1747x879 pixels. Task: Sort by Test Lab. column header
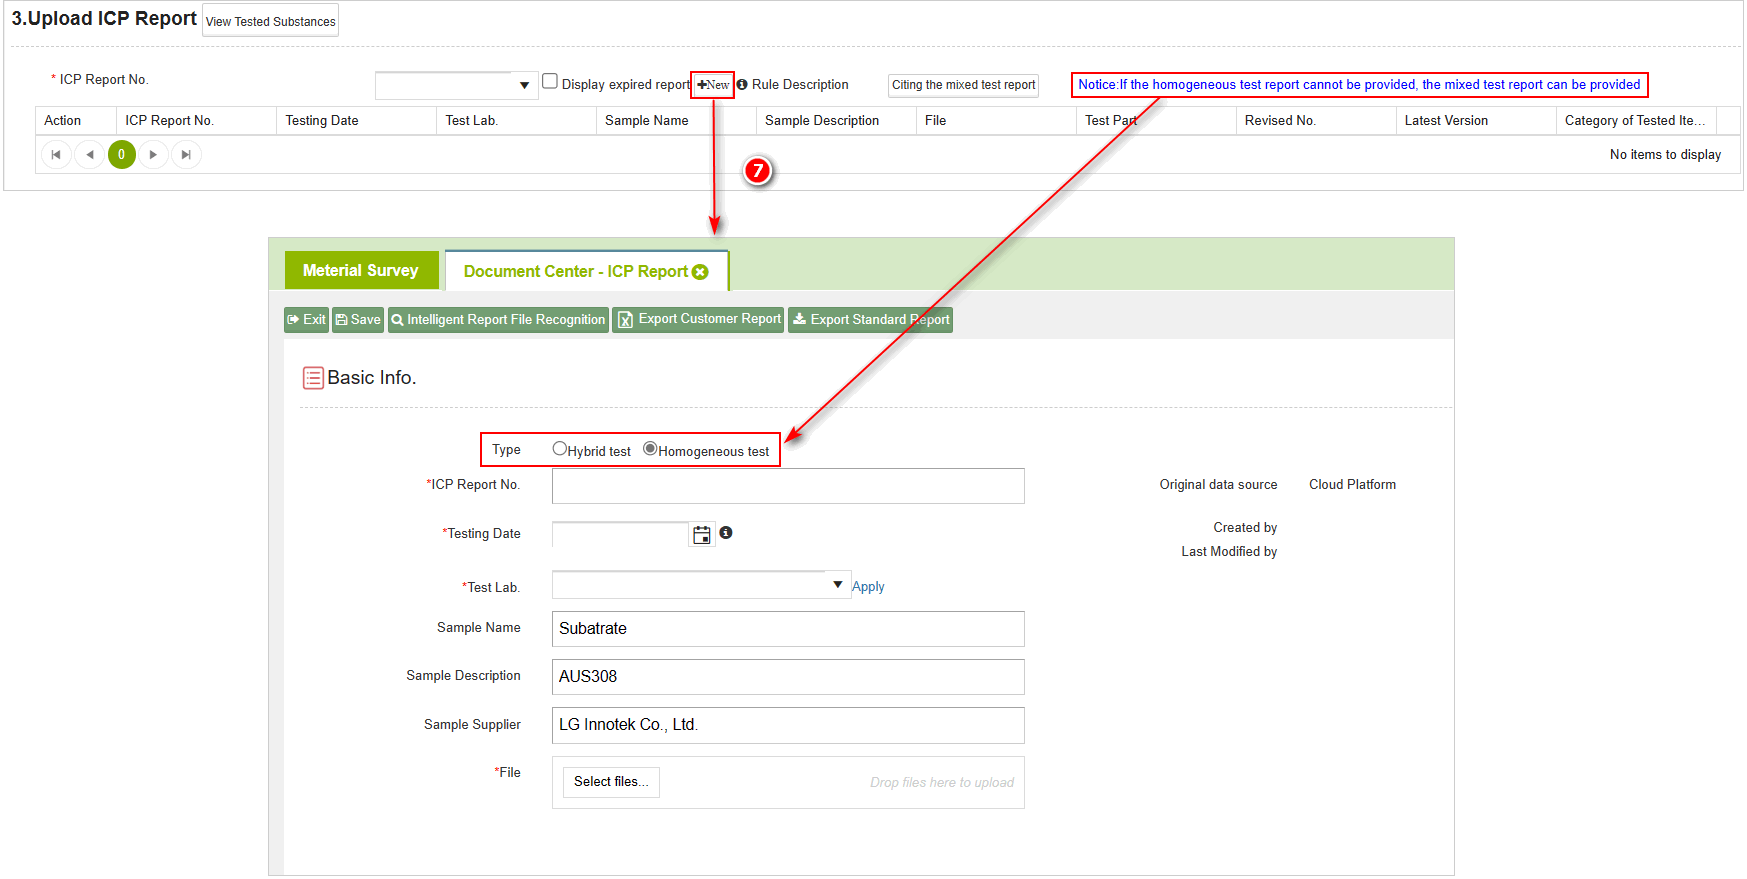(516, 121)
